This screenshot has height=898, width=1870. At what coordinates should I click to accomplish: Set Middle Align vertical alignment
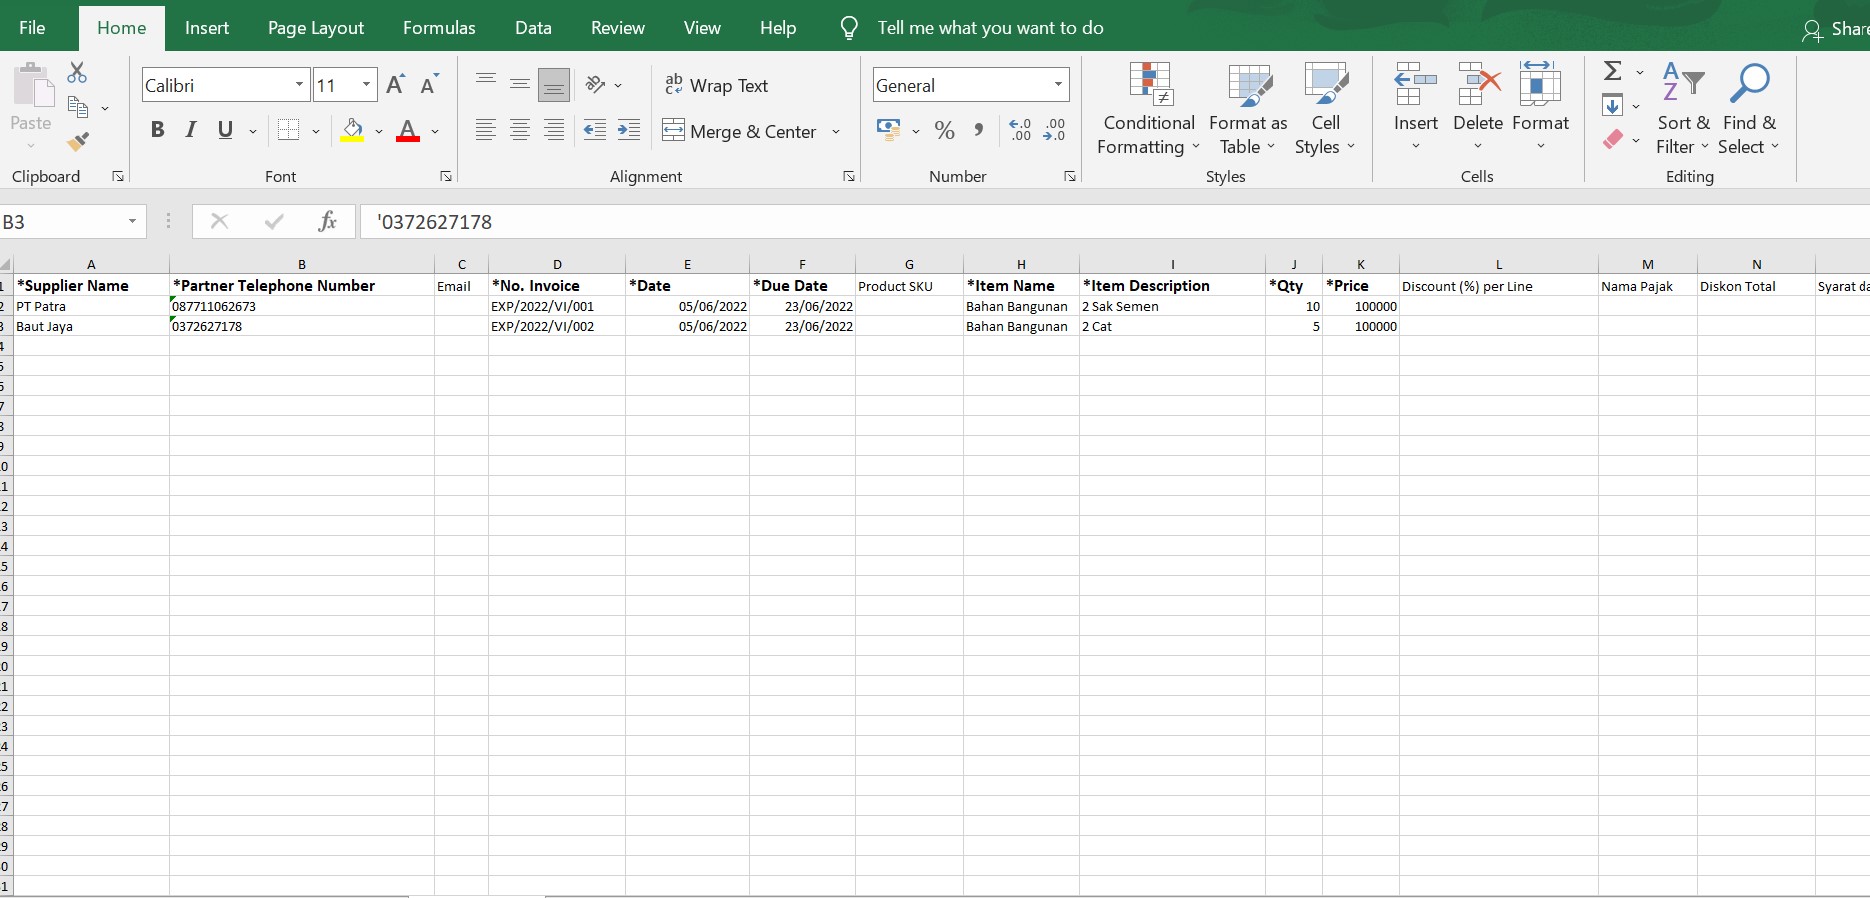pos(520,85)
